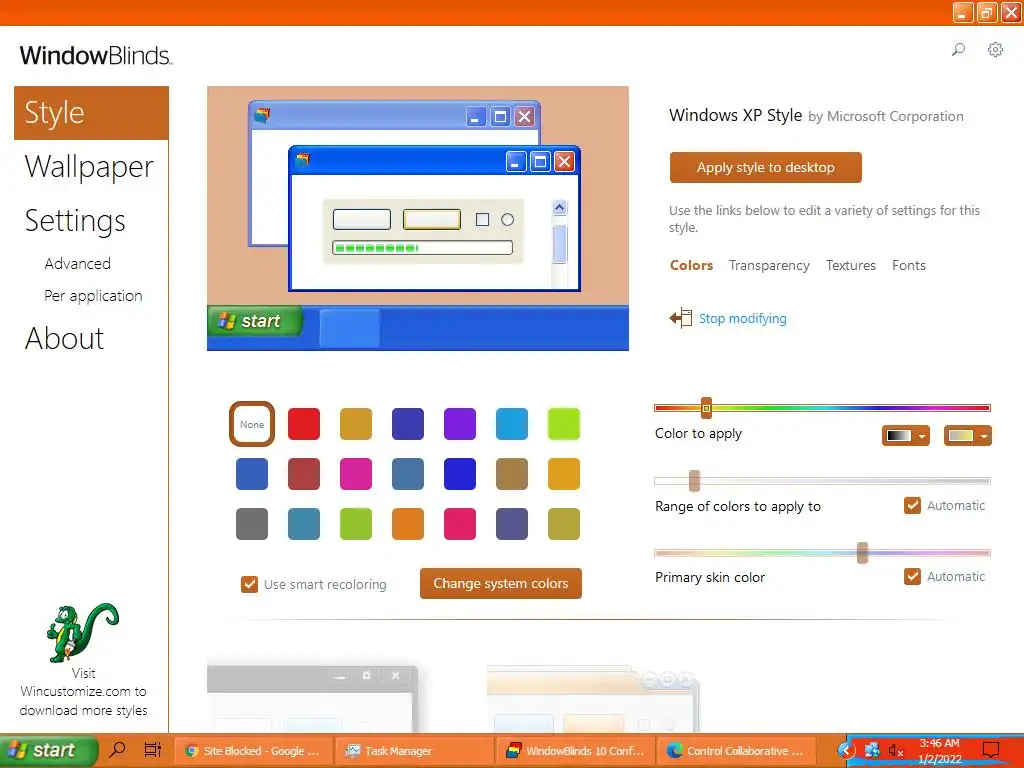1024x768 pixels.
Task: Open the Settings section
Action: pyautogui.click(x=74, y=221)
